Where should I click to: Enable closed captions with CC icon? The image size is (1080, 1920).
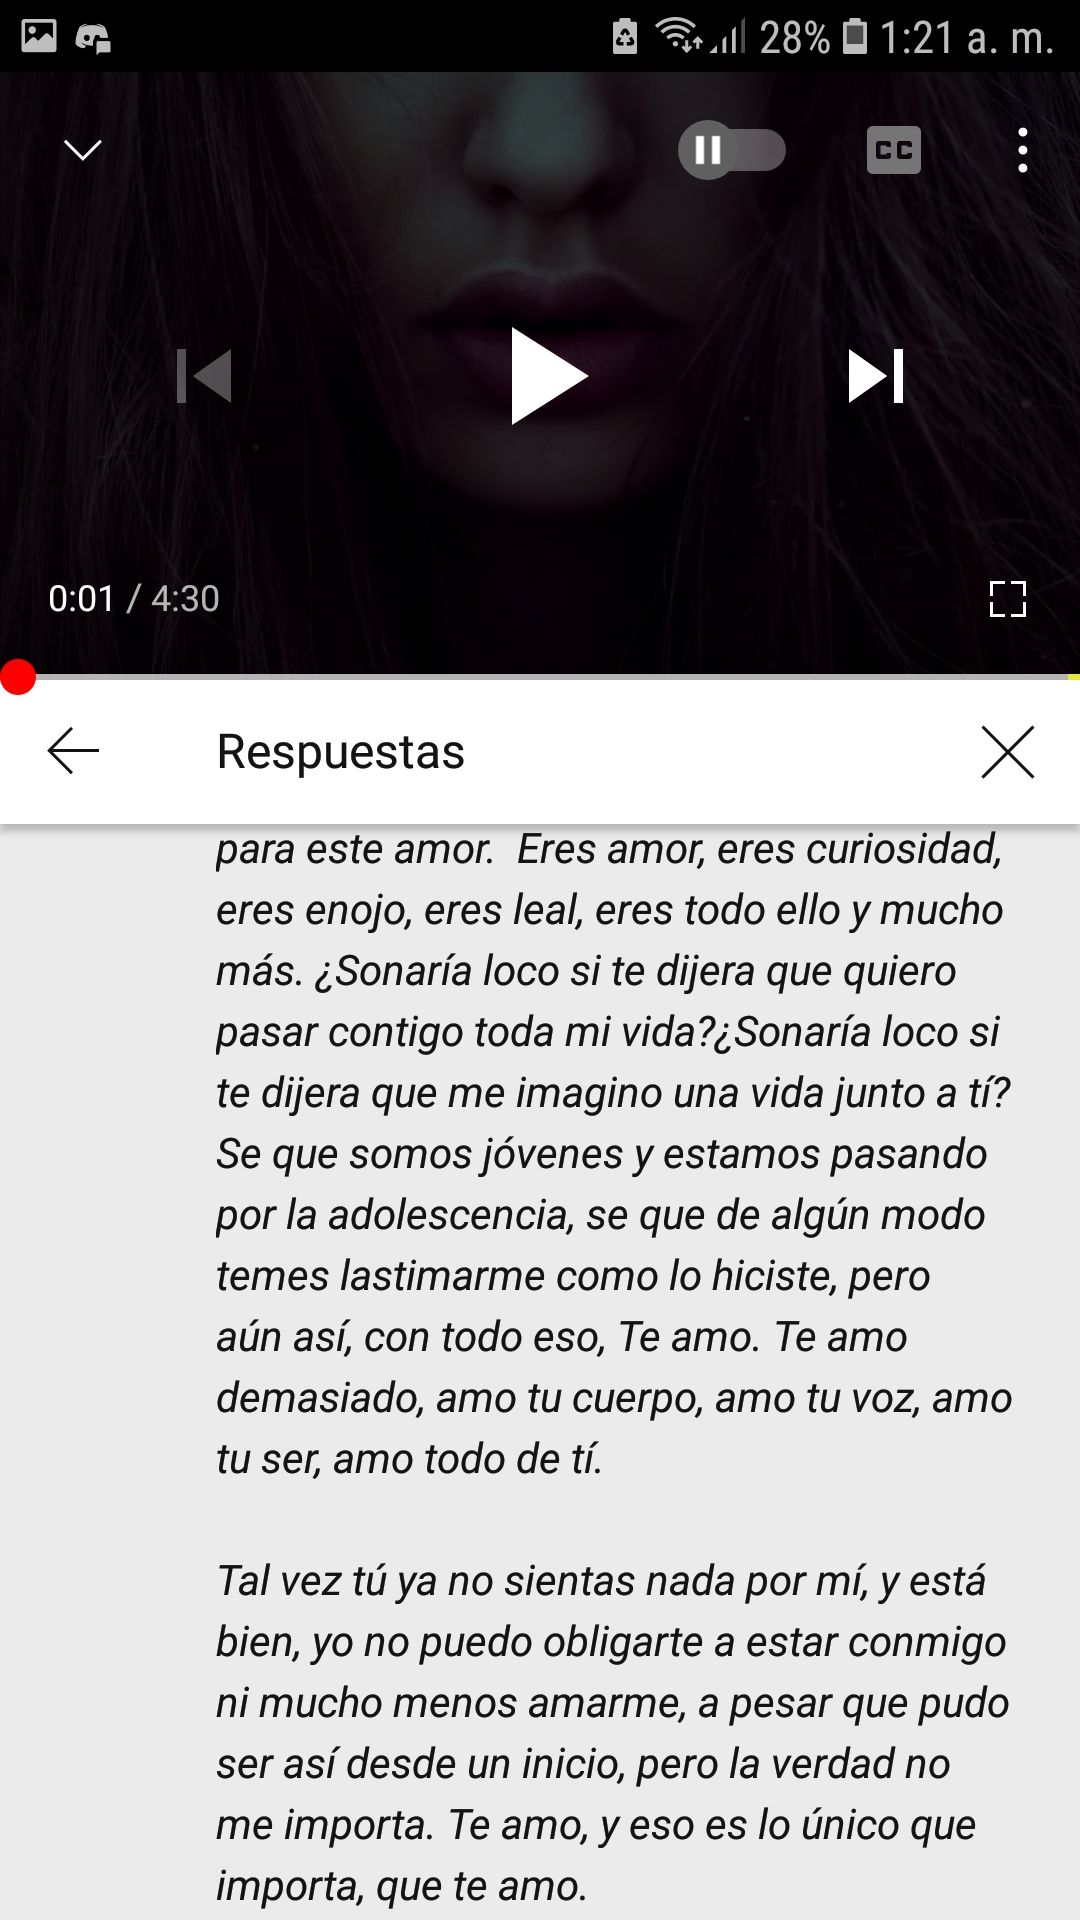(x=894, y=150)
